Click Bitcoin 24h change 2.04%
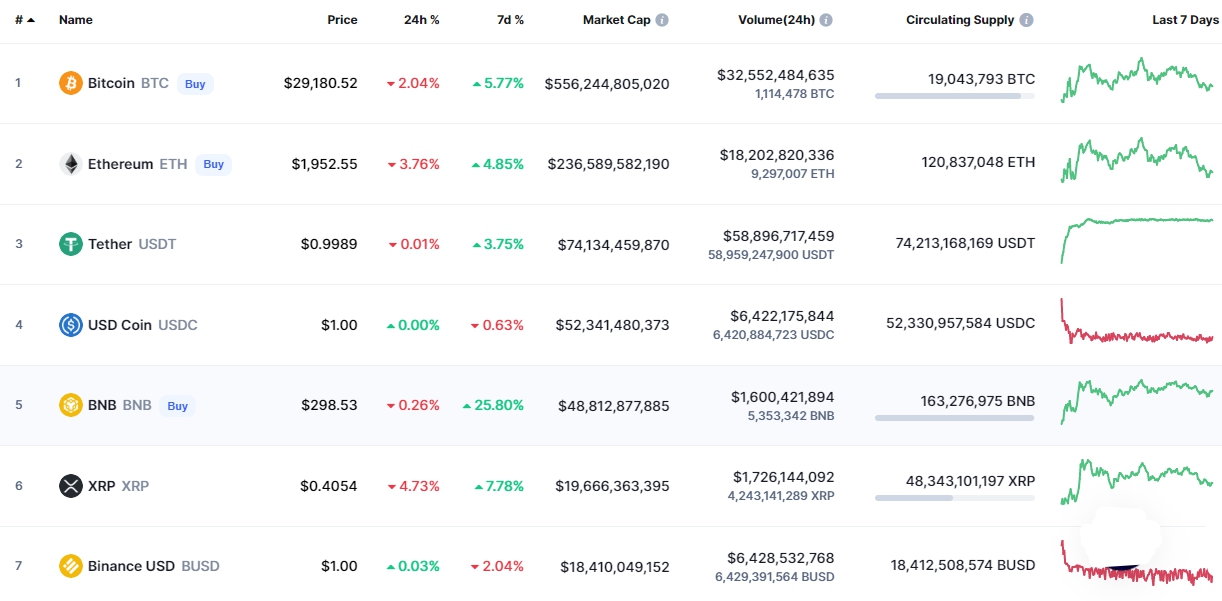 click(413, 83)
